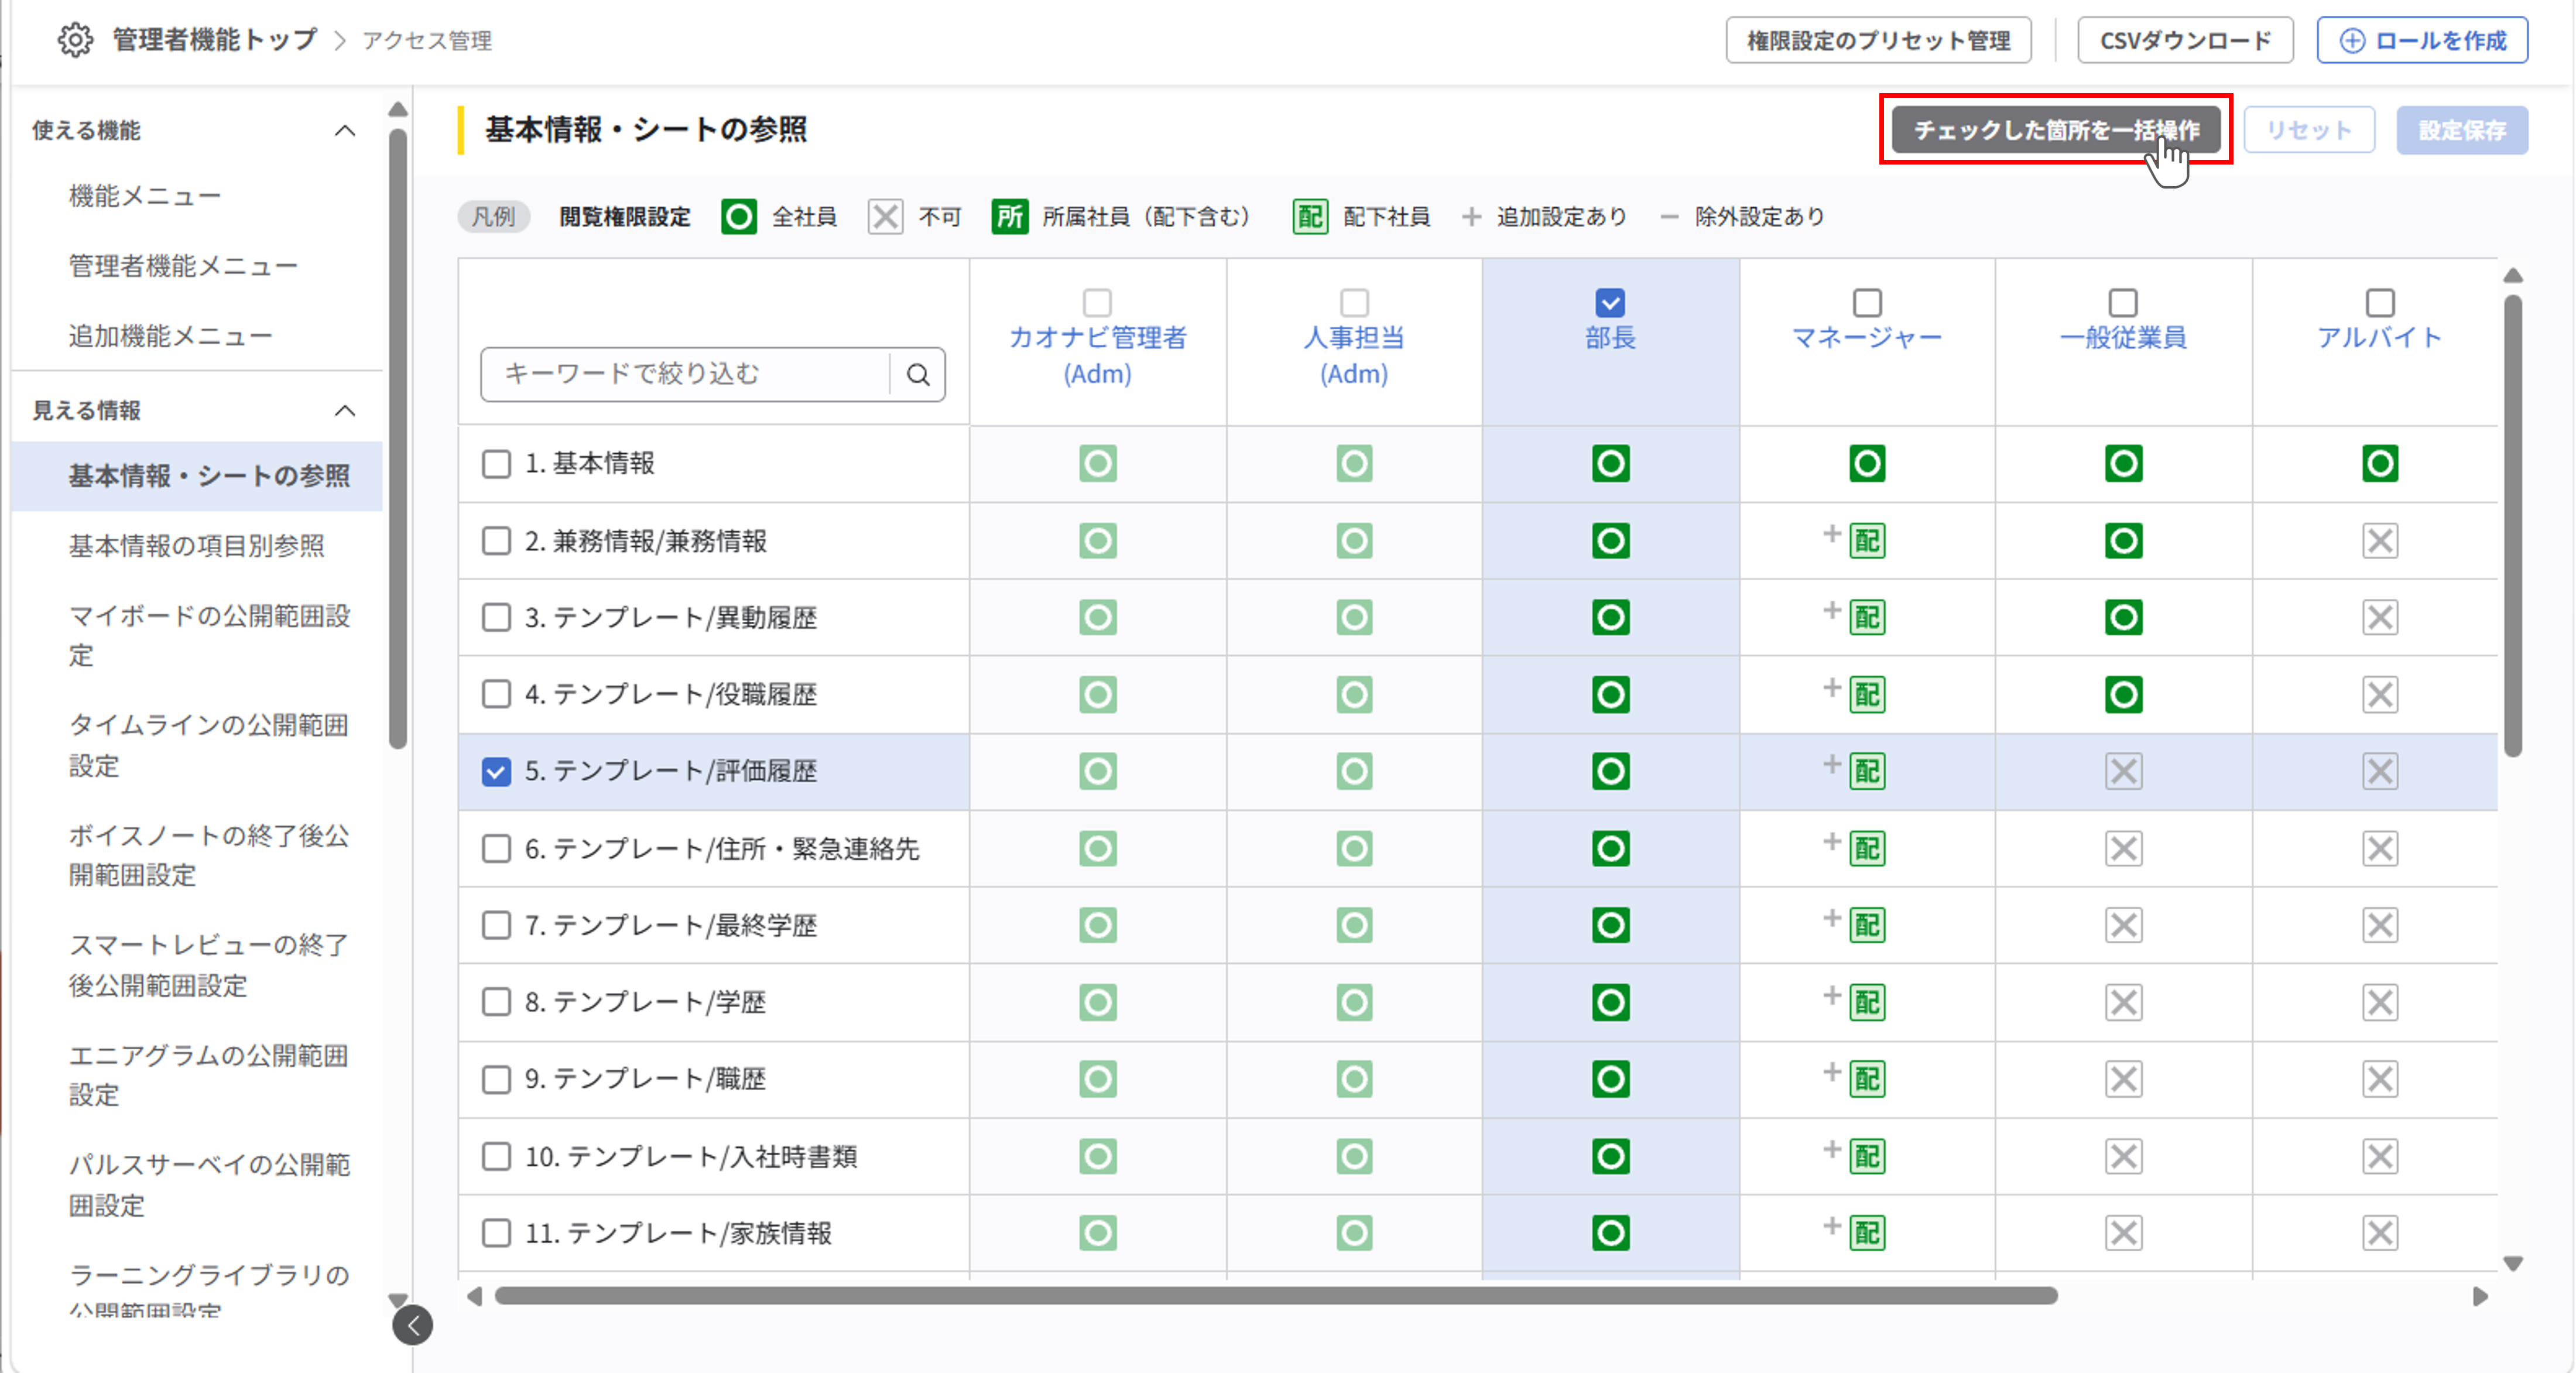Click the リセット button
The width and height of the screenshot is (2576, 1373).
coord(2309,130)
